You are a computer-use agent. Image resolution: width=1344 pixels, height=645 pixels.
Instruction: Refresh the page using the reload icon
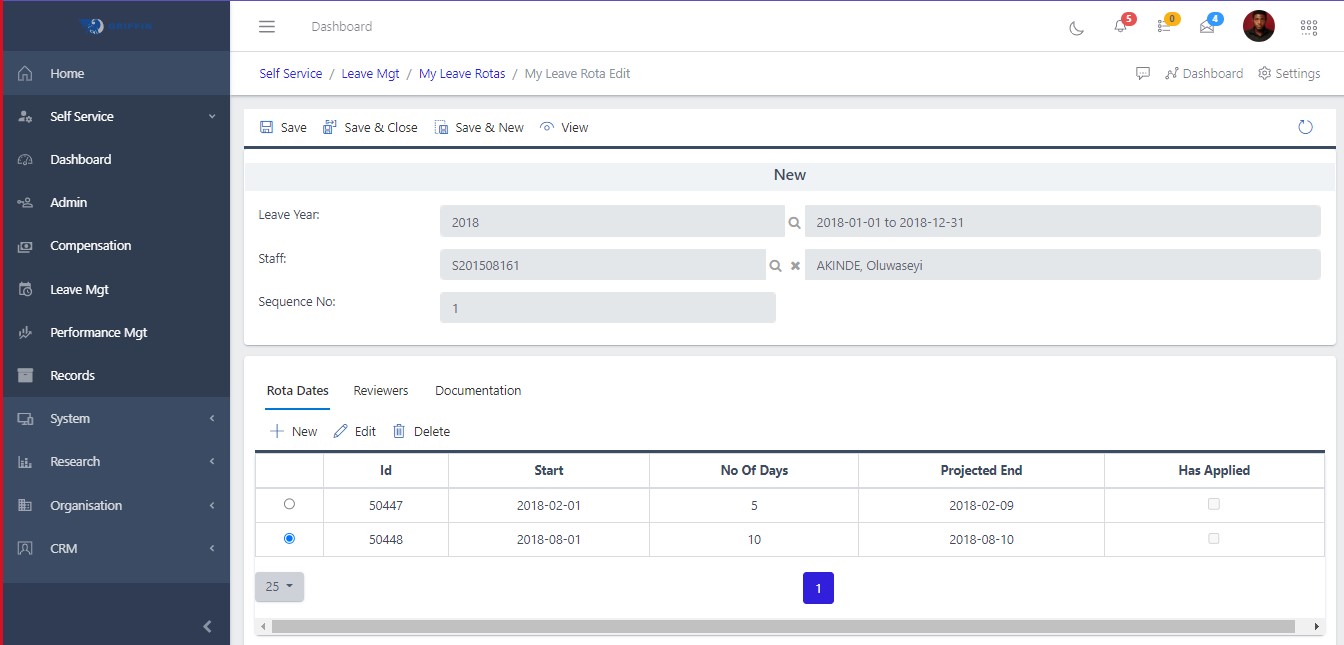(1305, 127)
